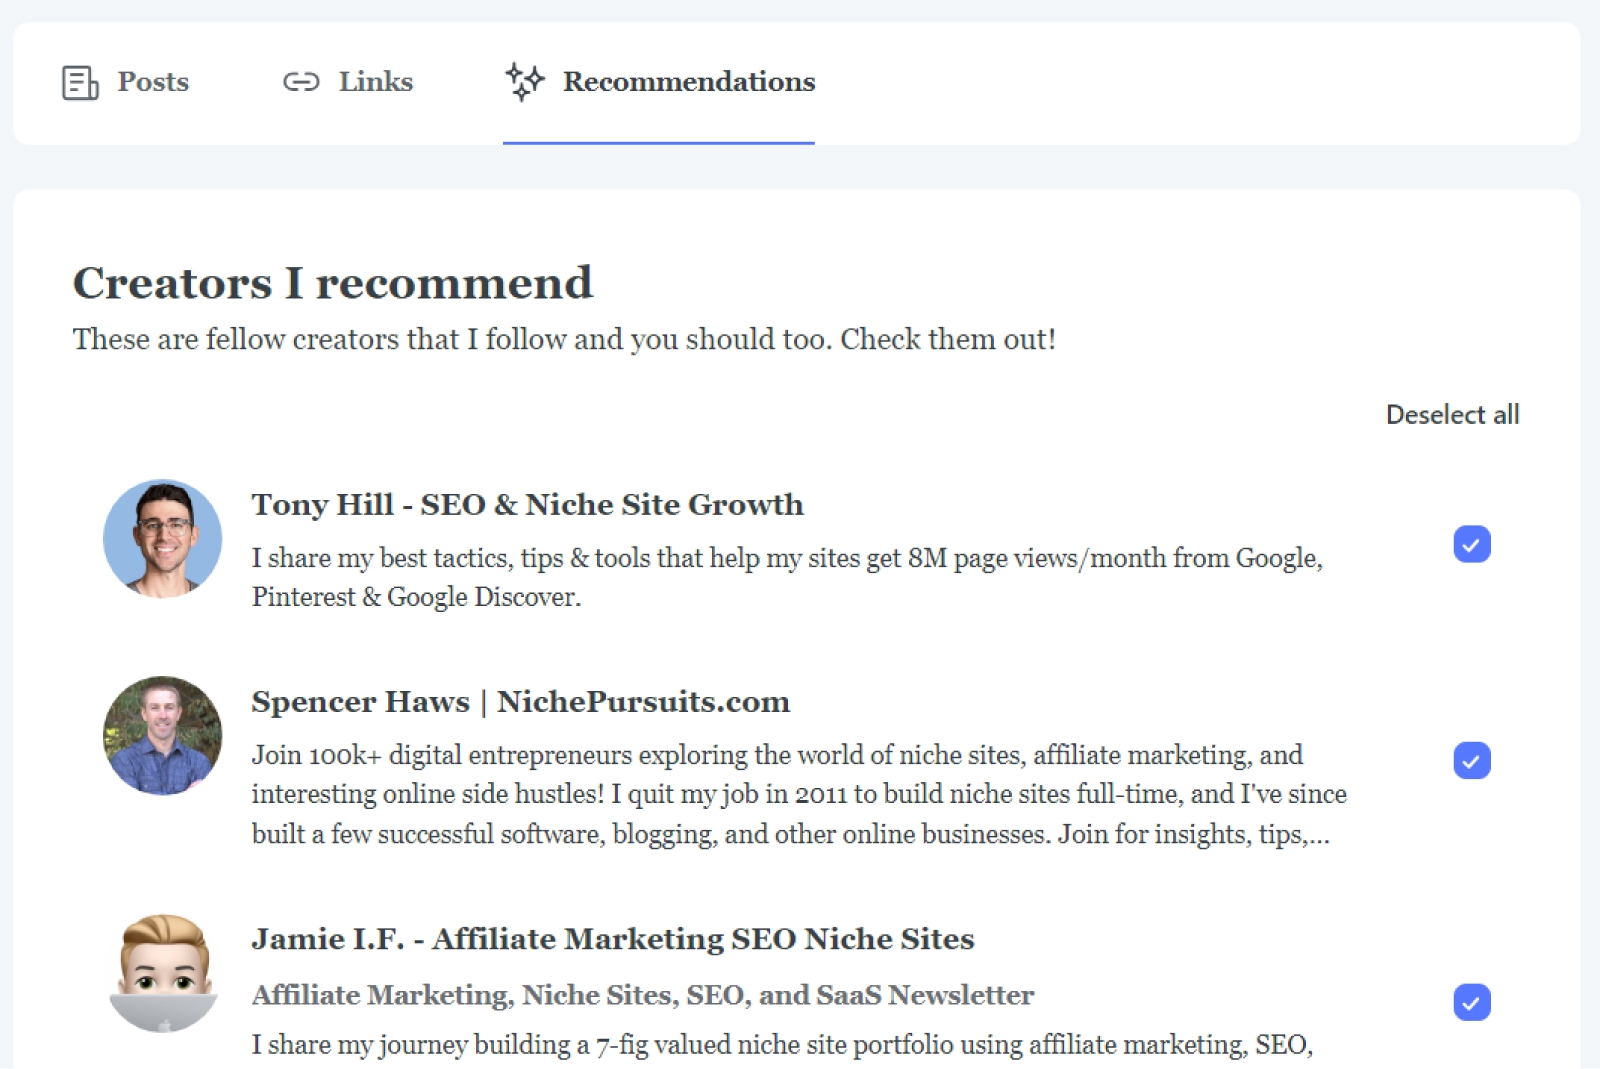Open Spencer Haws | NichePursuits.com title

(520, 702)
